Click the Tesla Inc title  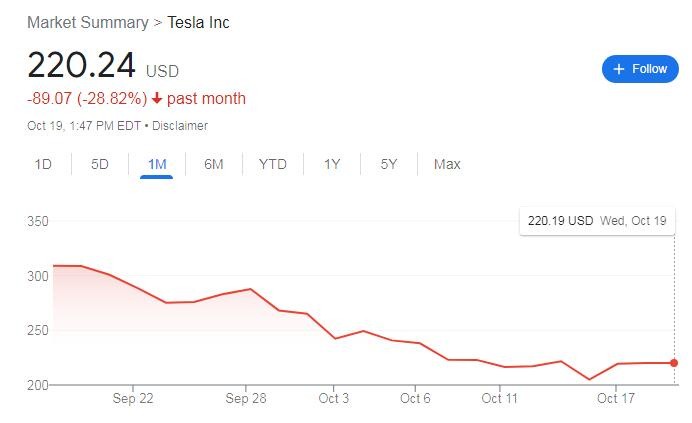198,22
